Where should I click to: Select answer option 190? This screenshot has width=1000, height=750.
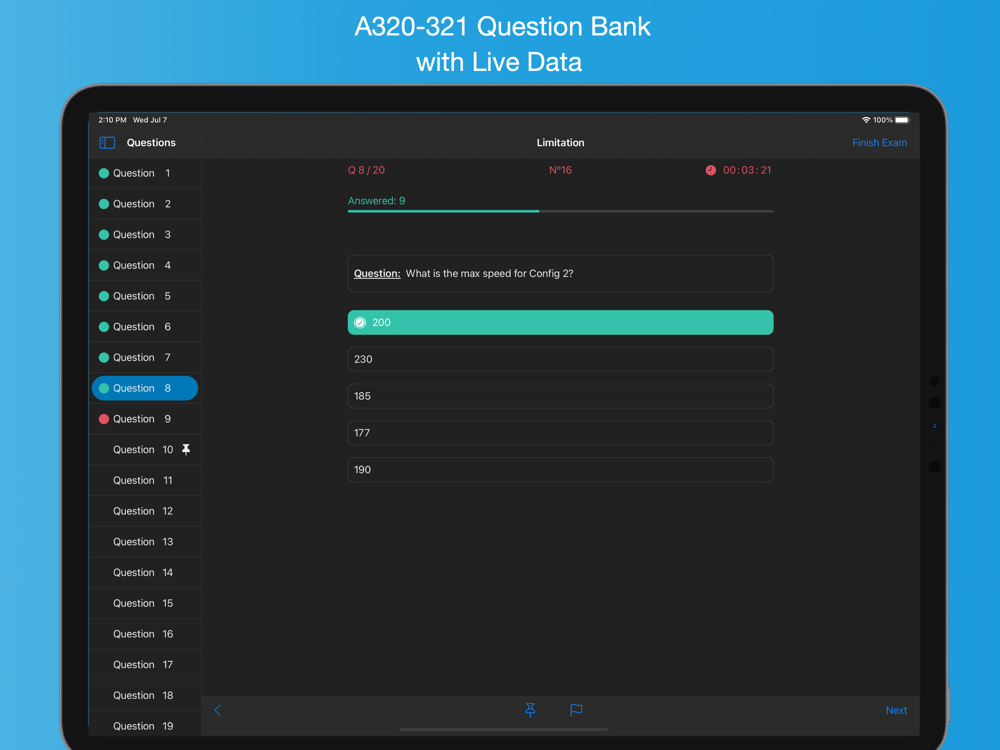point(560,470)
